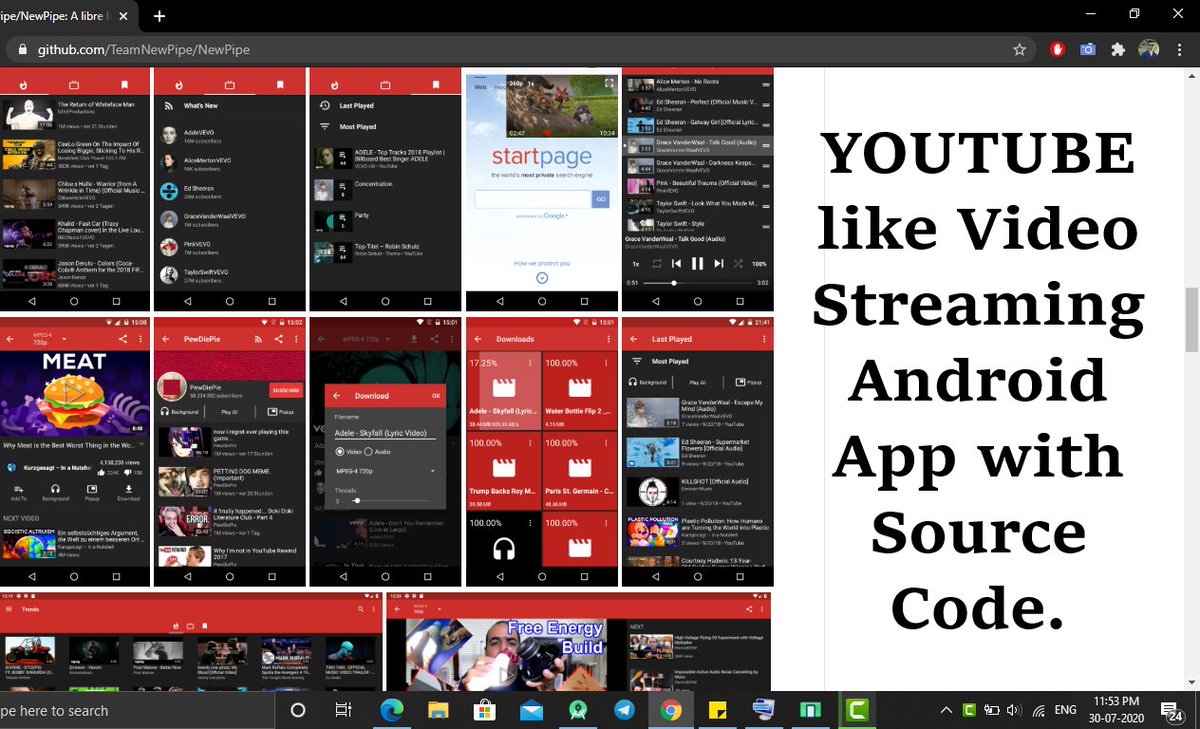Screen dimensions: 1200x729
Task: Open the Chrome Extensions puzzle menu
Action: 1118,49
